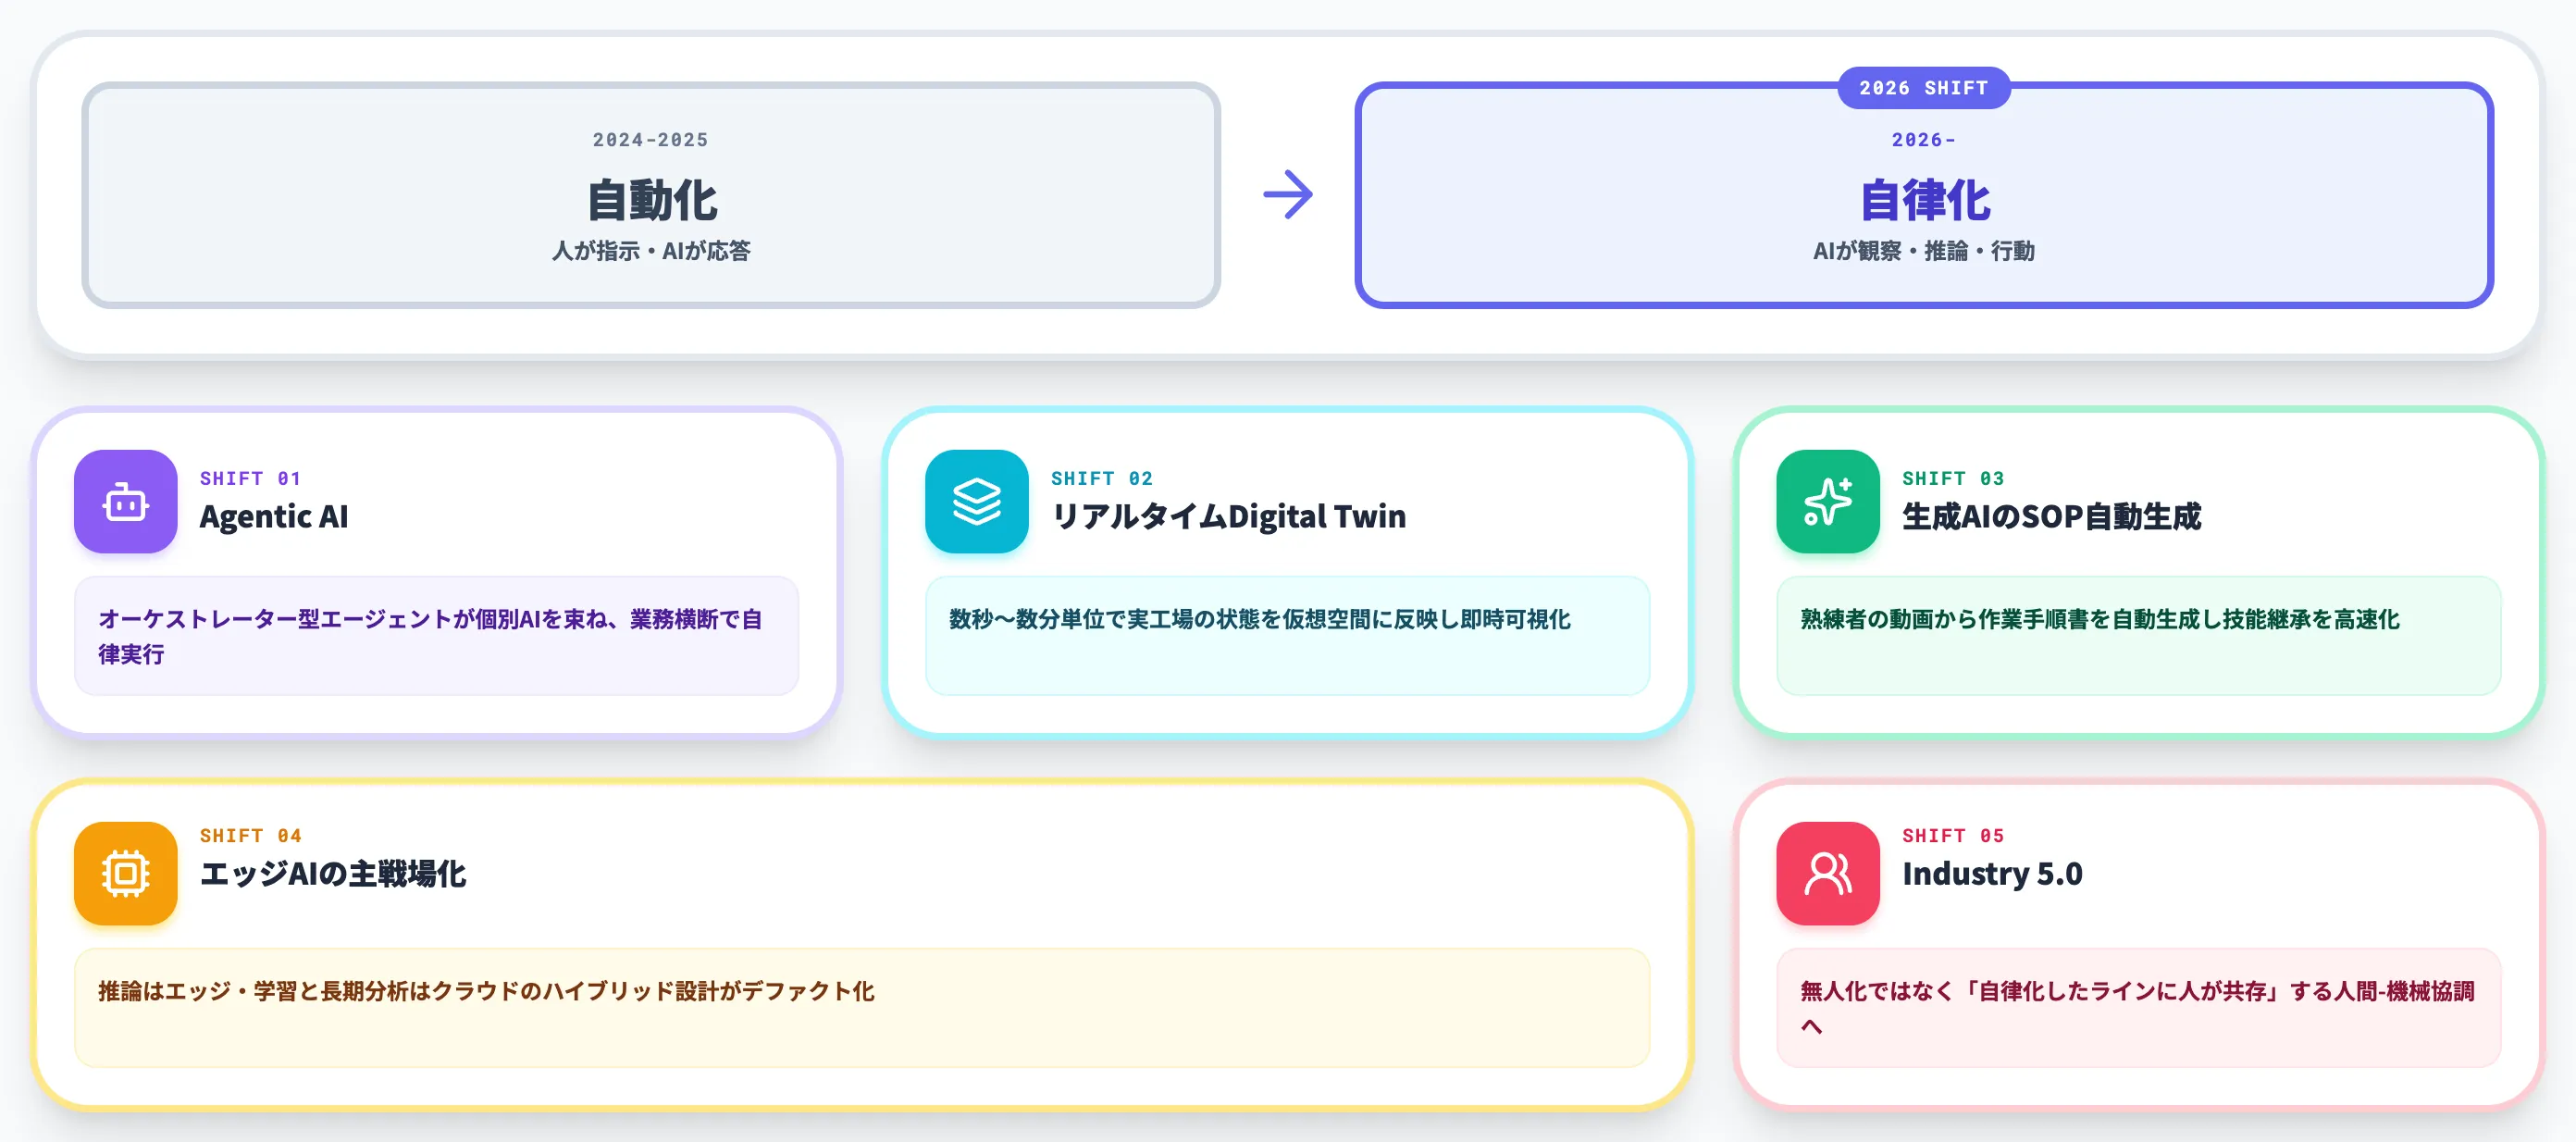Click the purple robot icon for Agentic AI
2576x1142 pixels.
[x=125, y=501]
